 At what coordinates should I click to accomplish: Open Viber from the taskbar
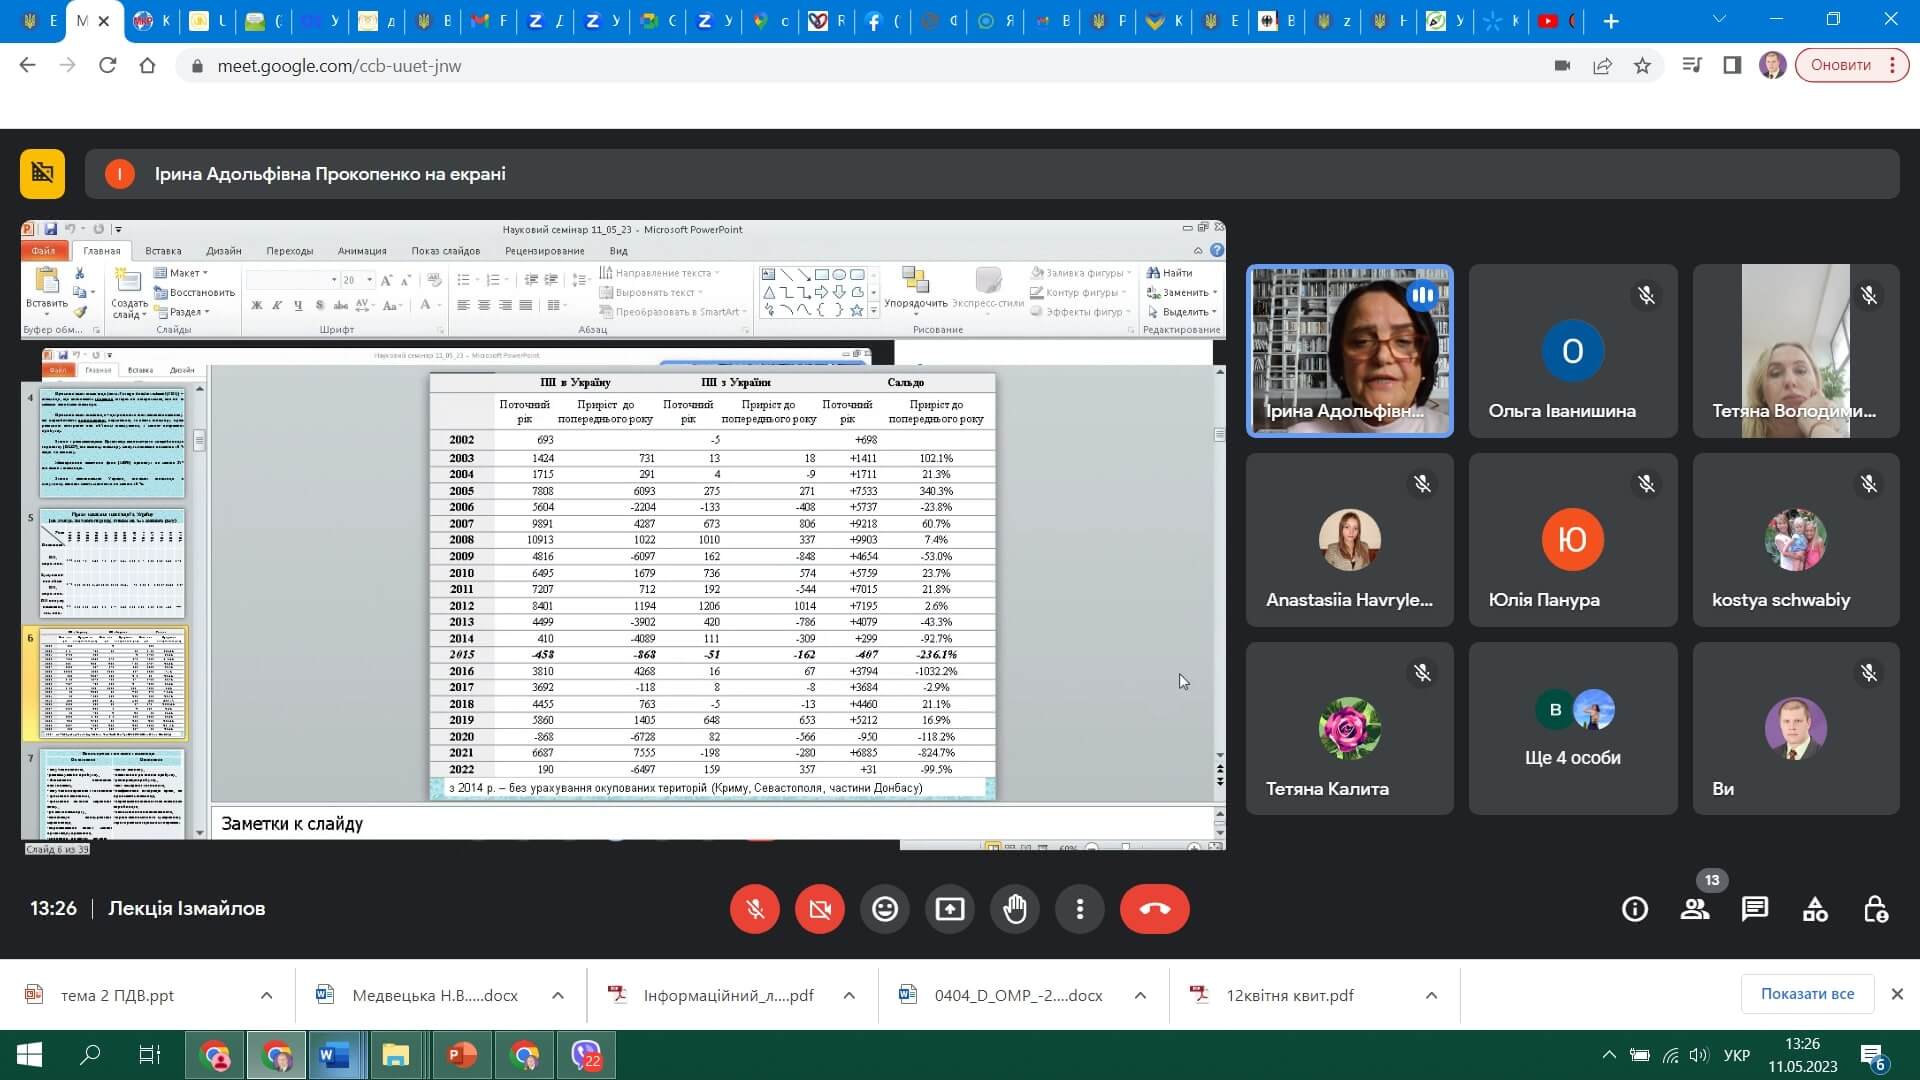(586, 1055)
